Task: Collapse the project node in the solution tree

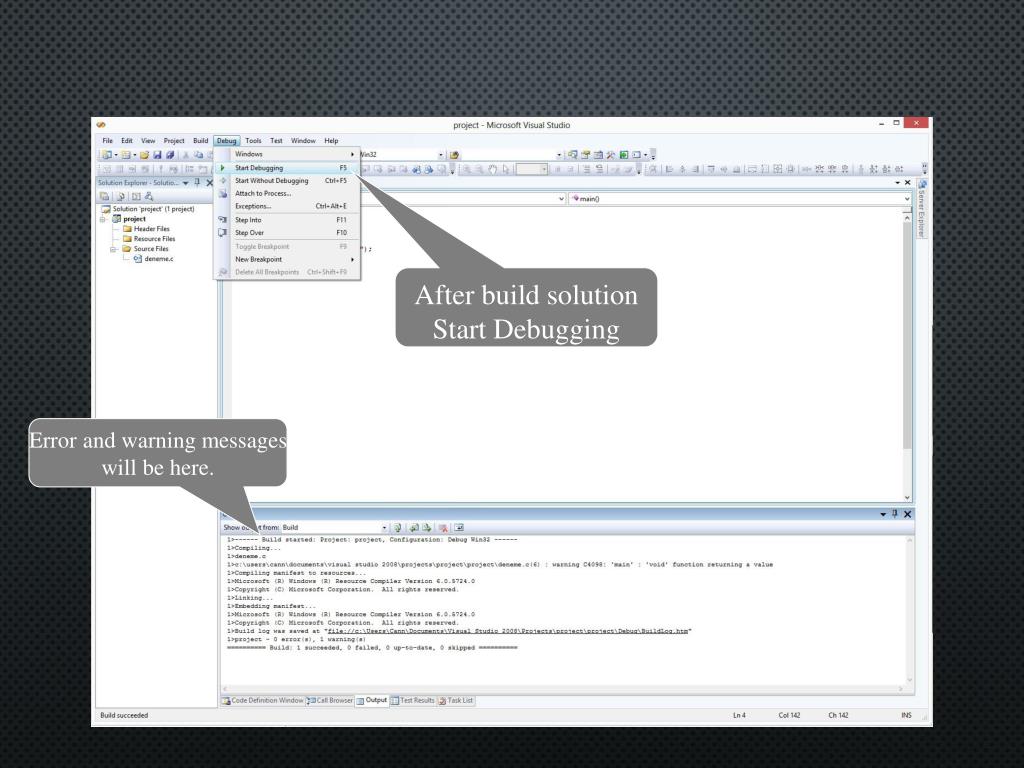Action: click(103, 219)
